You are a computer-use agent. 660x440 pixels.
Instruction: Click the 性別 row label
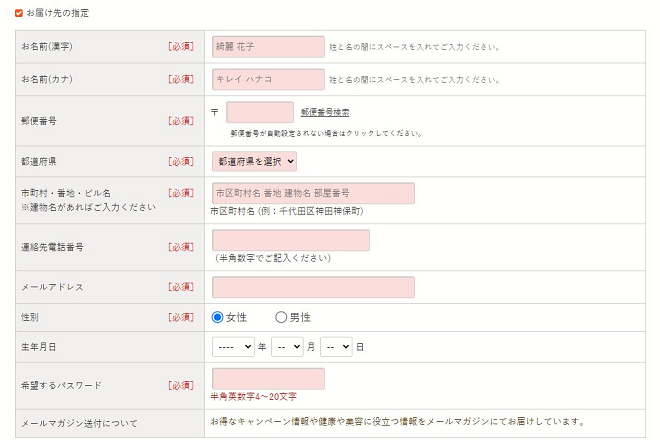(31, 317)
